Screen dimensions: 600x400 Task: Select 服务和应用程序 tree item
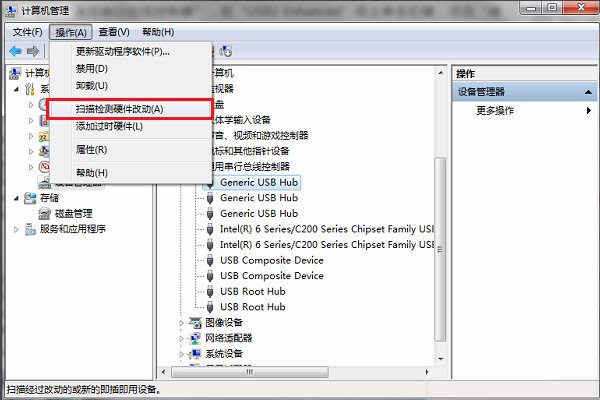pyautogui.click(x=73, y=229)
